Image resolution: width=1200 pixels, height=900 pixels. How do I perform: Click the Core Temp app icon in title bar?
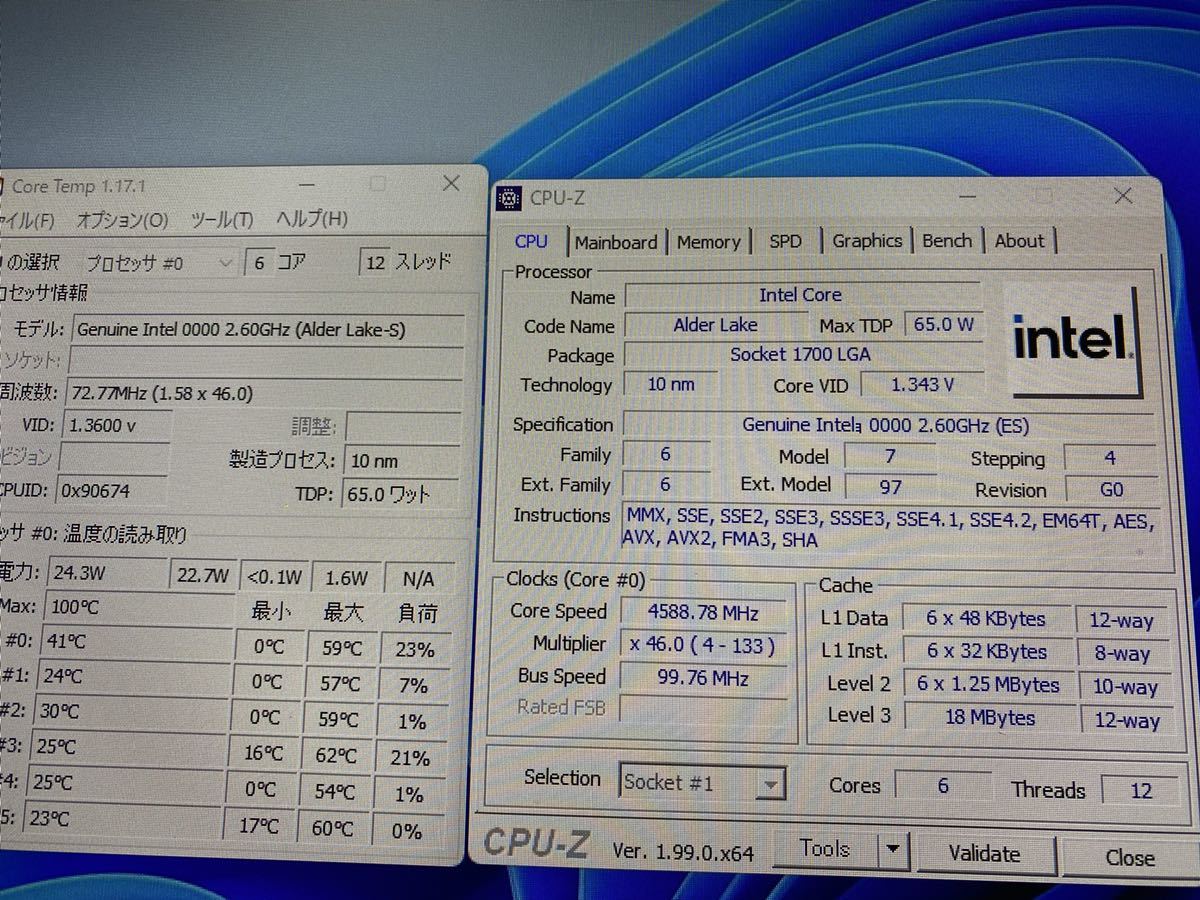point(2,185)
